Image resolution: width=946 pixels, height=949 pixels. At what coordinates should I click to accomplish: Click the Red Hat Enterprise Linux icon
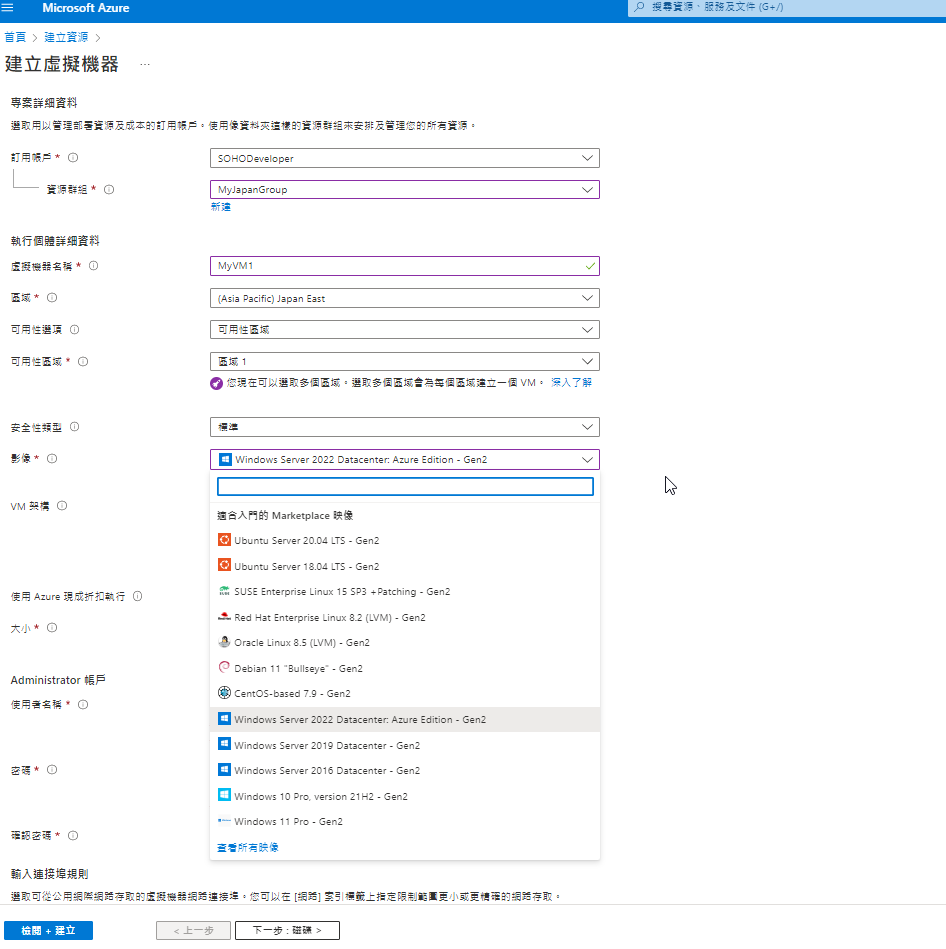224,617
